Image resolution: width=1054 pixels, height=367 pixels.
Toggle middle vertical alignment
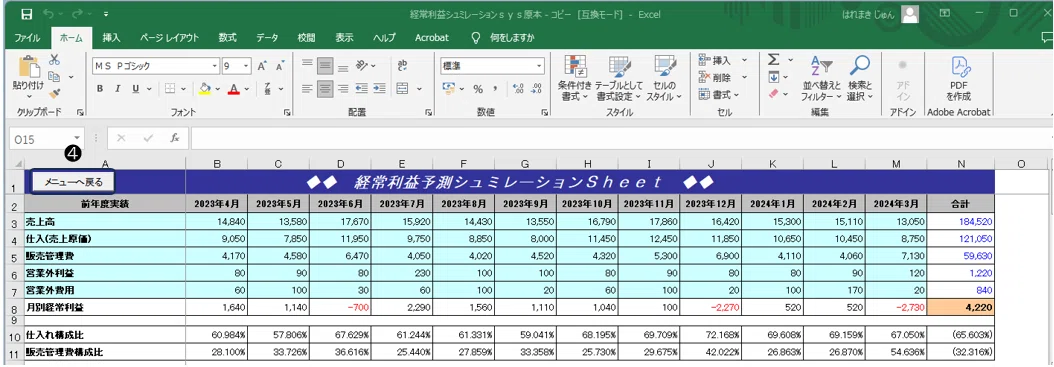pos(325,66)
